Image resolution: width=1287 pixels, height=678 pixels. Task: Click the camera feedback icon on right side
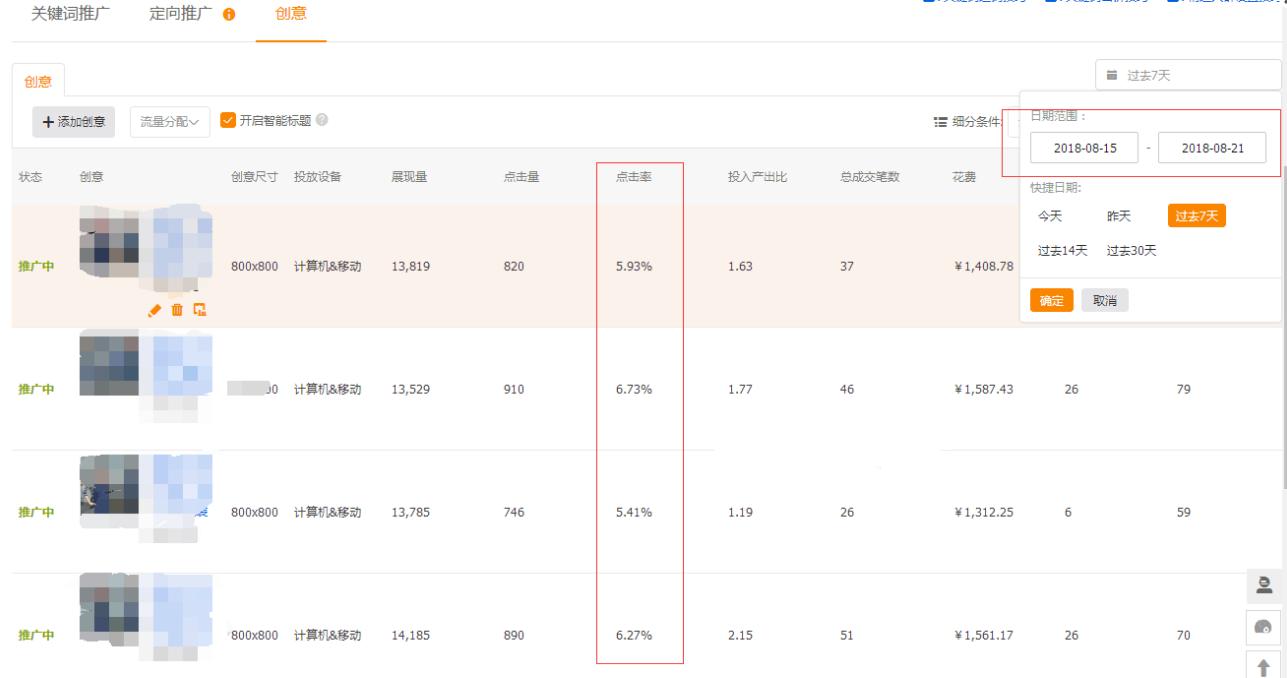coord(1264,625)
